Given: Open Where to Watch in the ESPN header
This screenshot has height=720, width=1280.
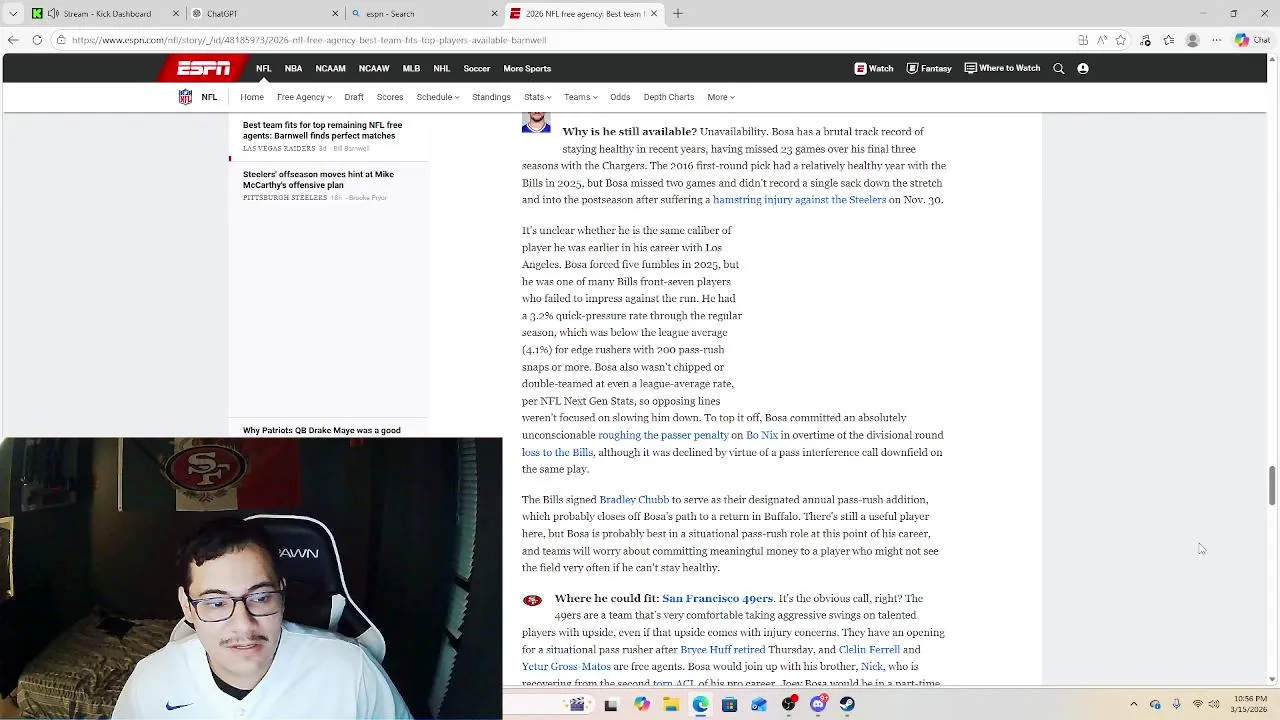Looking at the screenshot, I should tap(1002, 68).
